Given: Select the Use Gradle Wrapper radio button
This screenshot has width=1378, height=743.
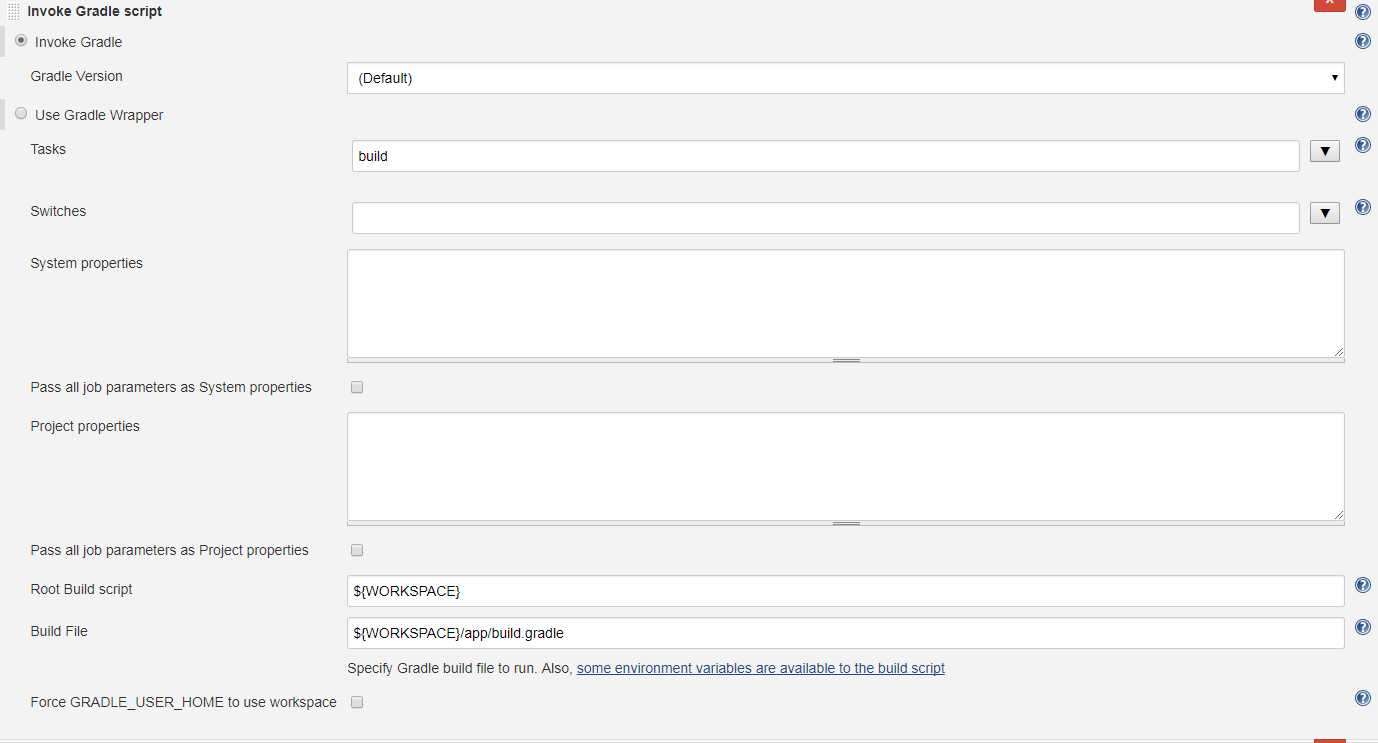Looking at the screenshot, I should click(21, 113).
